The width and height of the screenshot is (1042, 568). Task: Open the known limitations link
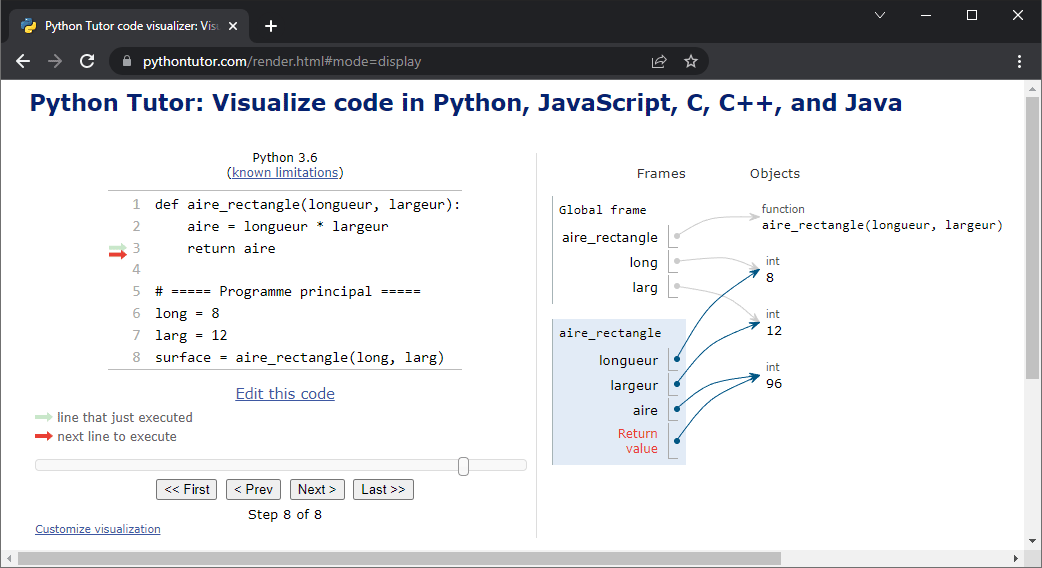tap(285, 173)
